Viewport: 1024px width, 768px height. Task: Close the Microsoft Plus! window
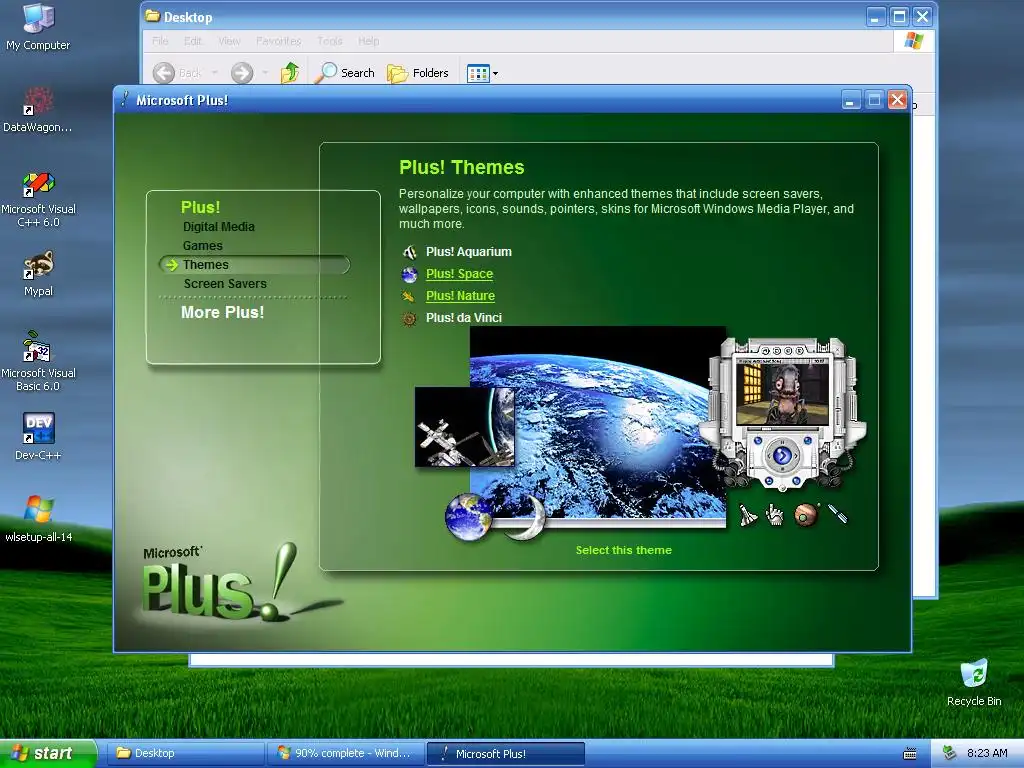click(x=897, y=100)
